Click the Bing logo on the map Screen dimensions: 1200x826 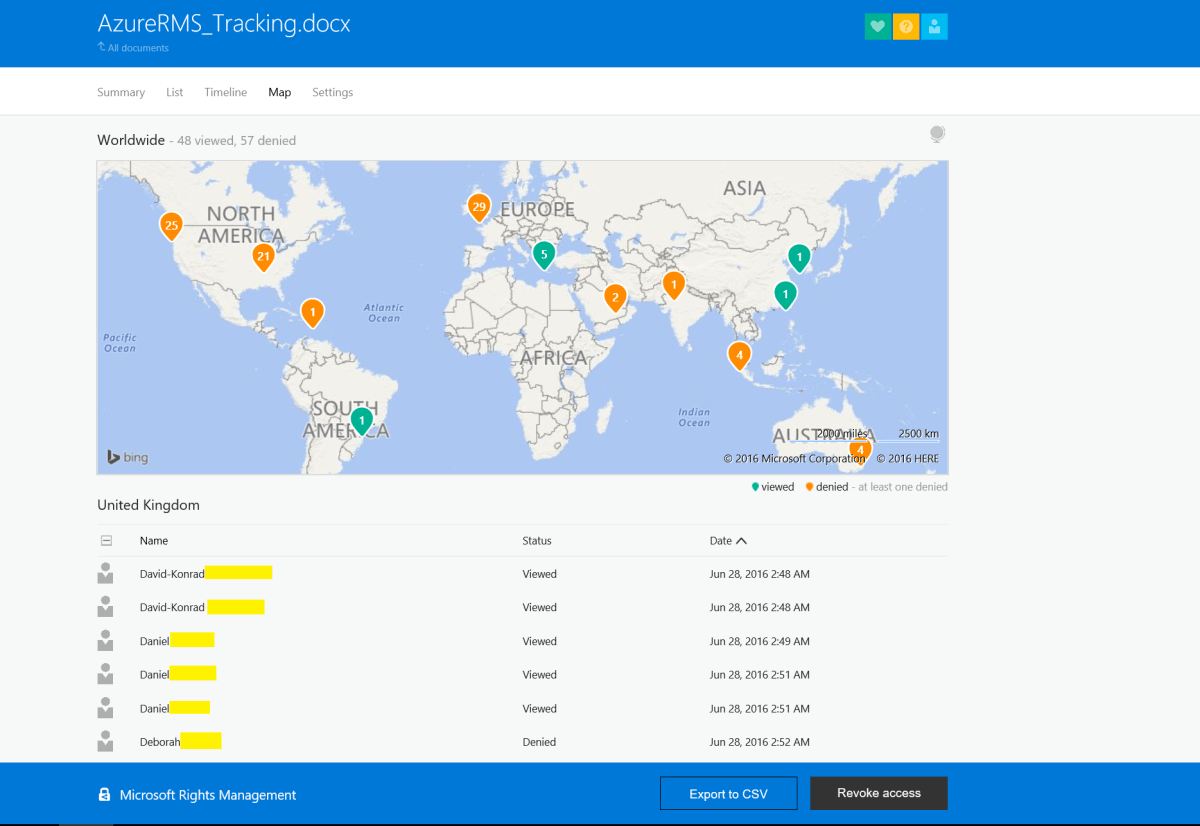126,456
